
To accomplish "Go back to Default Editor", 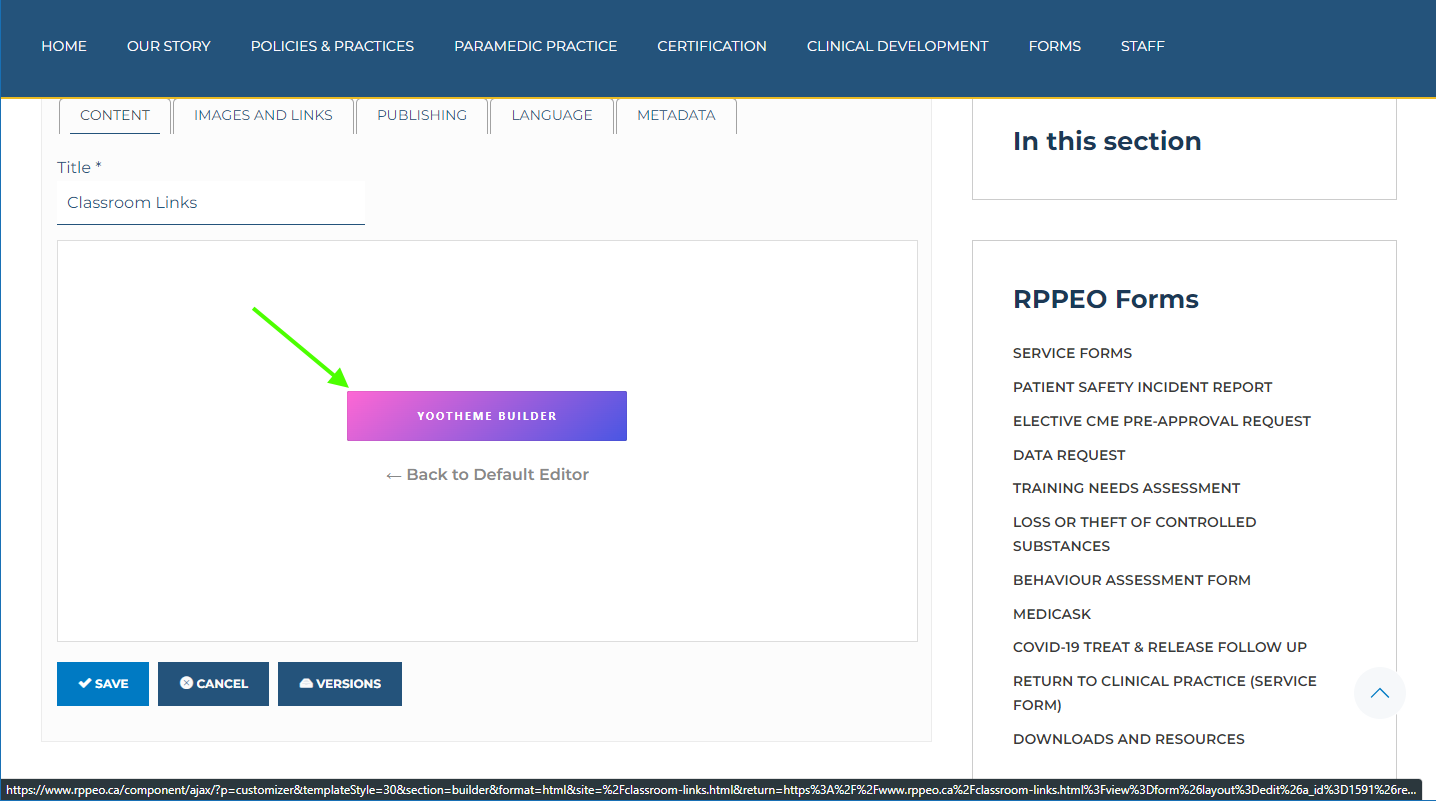I will coord(487,474).
